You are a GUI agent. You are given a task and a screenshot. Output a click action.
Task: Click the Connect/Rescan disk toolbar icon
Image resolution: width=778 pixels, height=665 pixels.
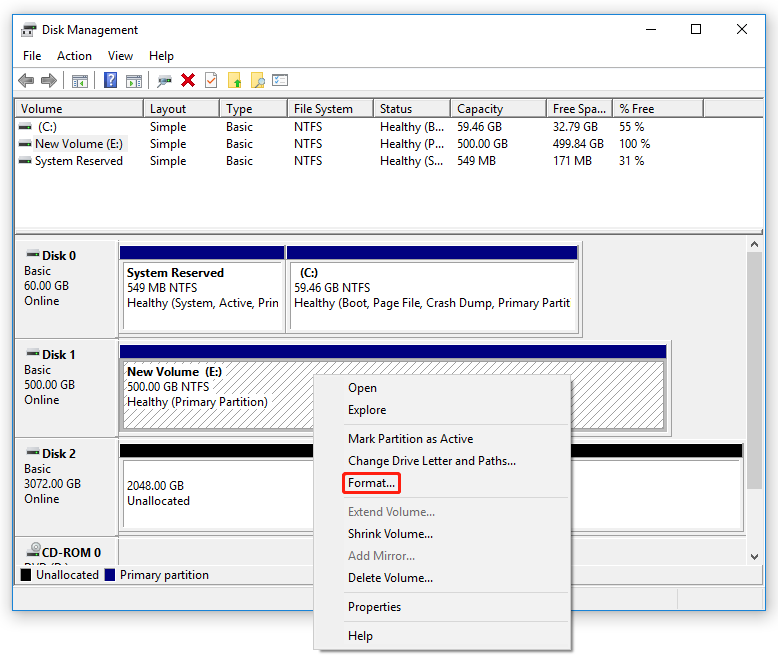[164, 80]
